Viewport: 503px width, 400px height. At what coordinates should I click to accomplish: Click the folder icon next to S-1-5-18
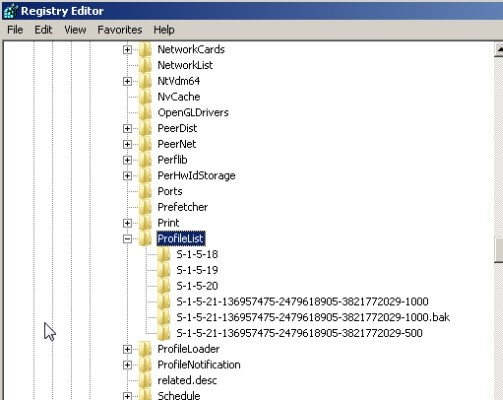tap(164, 254)
